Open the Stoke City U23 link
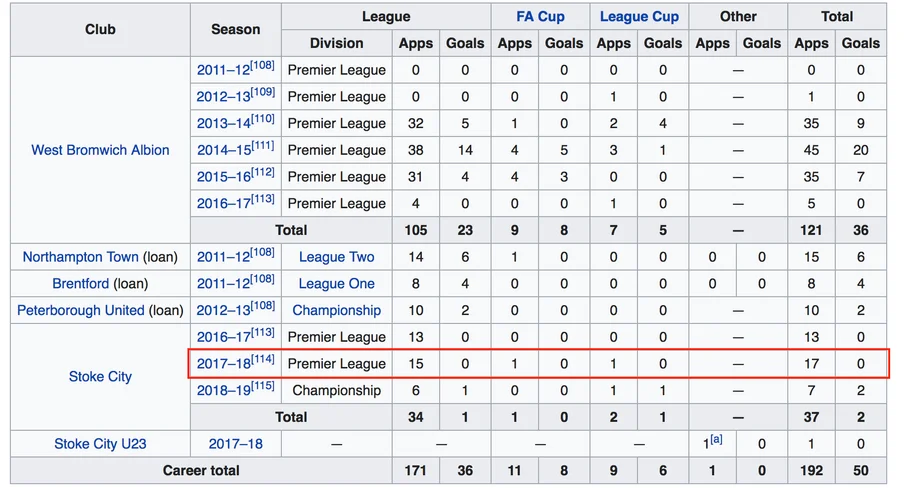This screenshot has width=904, height=500. [100, 444]
